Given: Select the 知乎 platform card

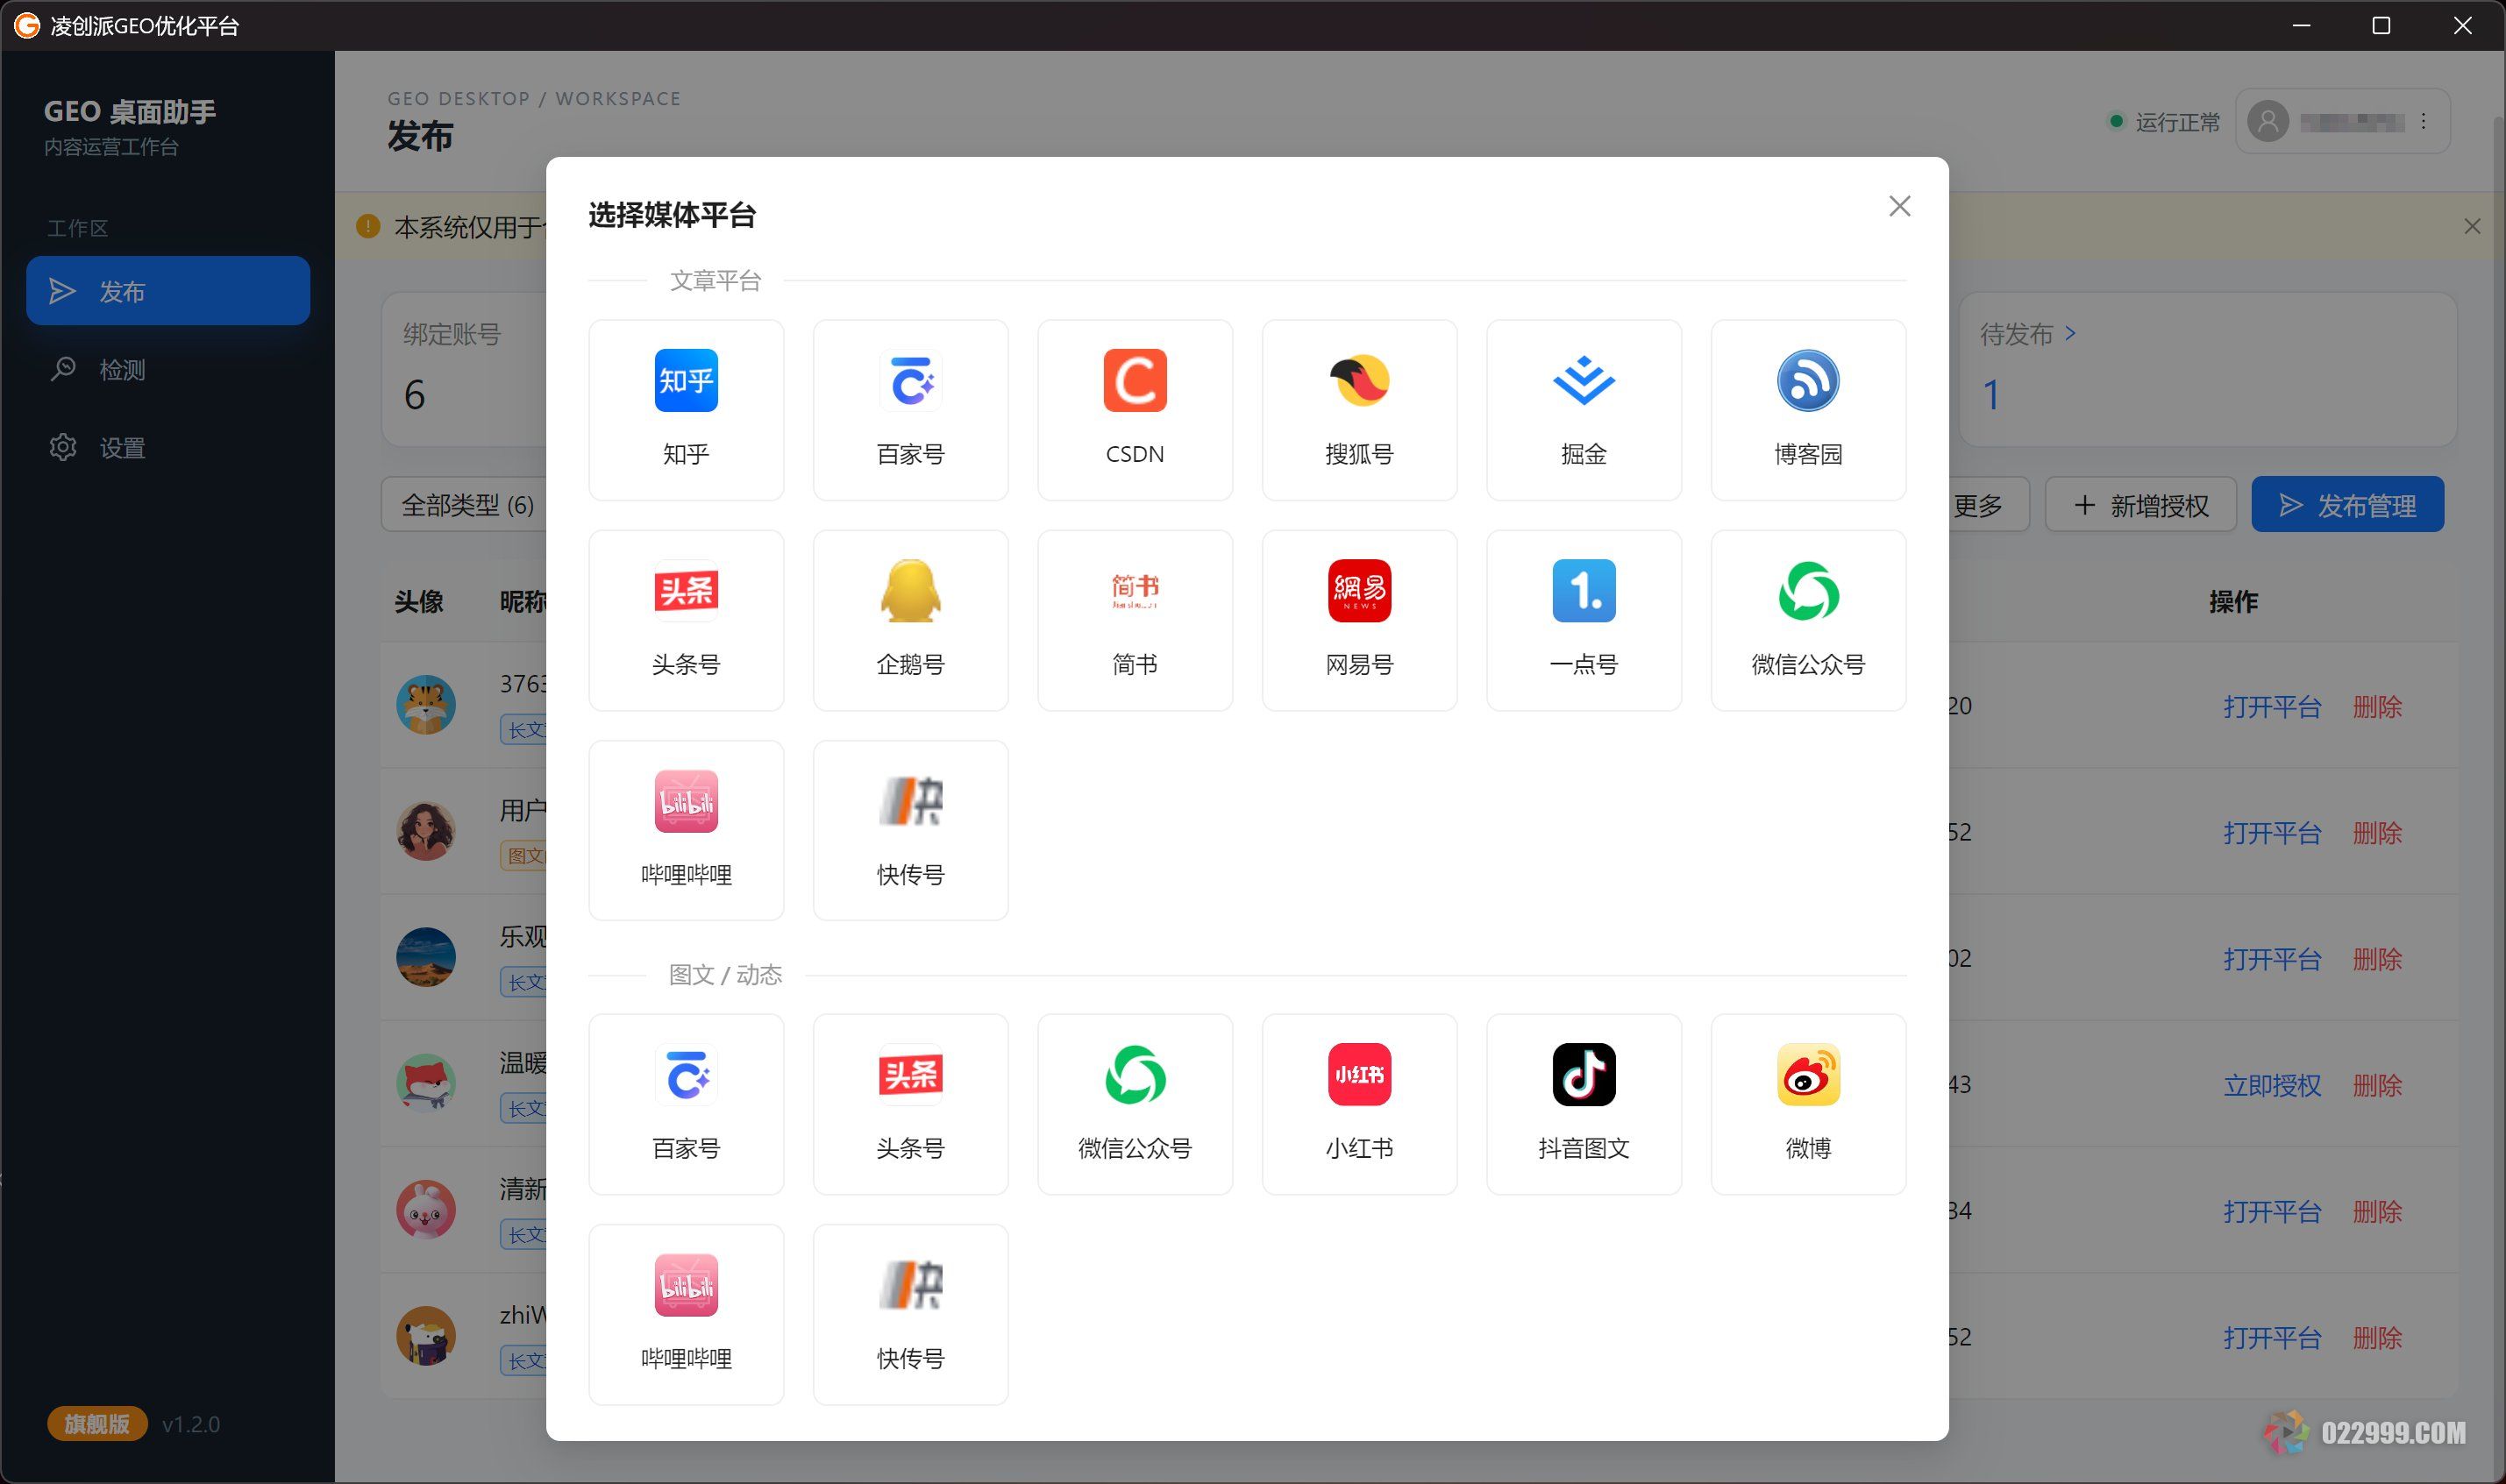Looking at the screenshot, I should 686,410.
